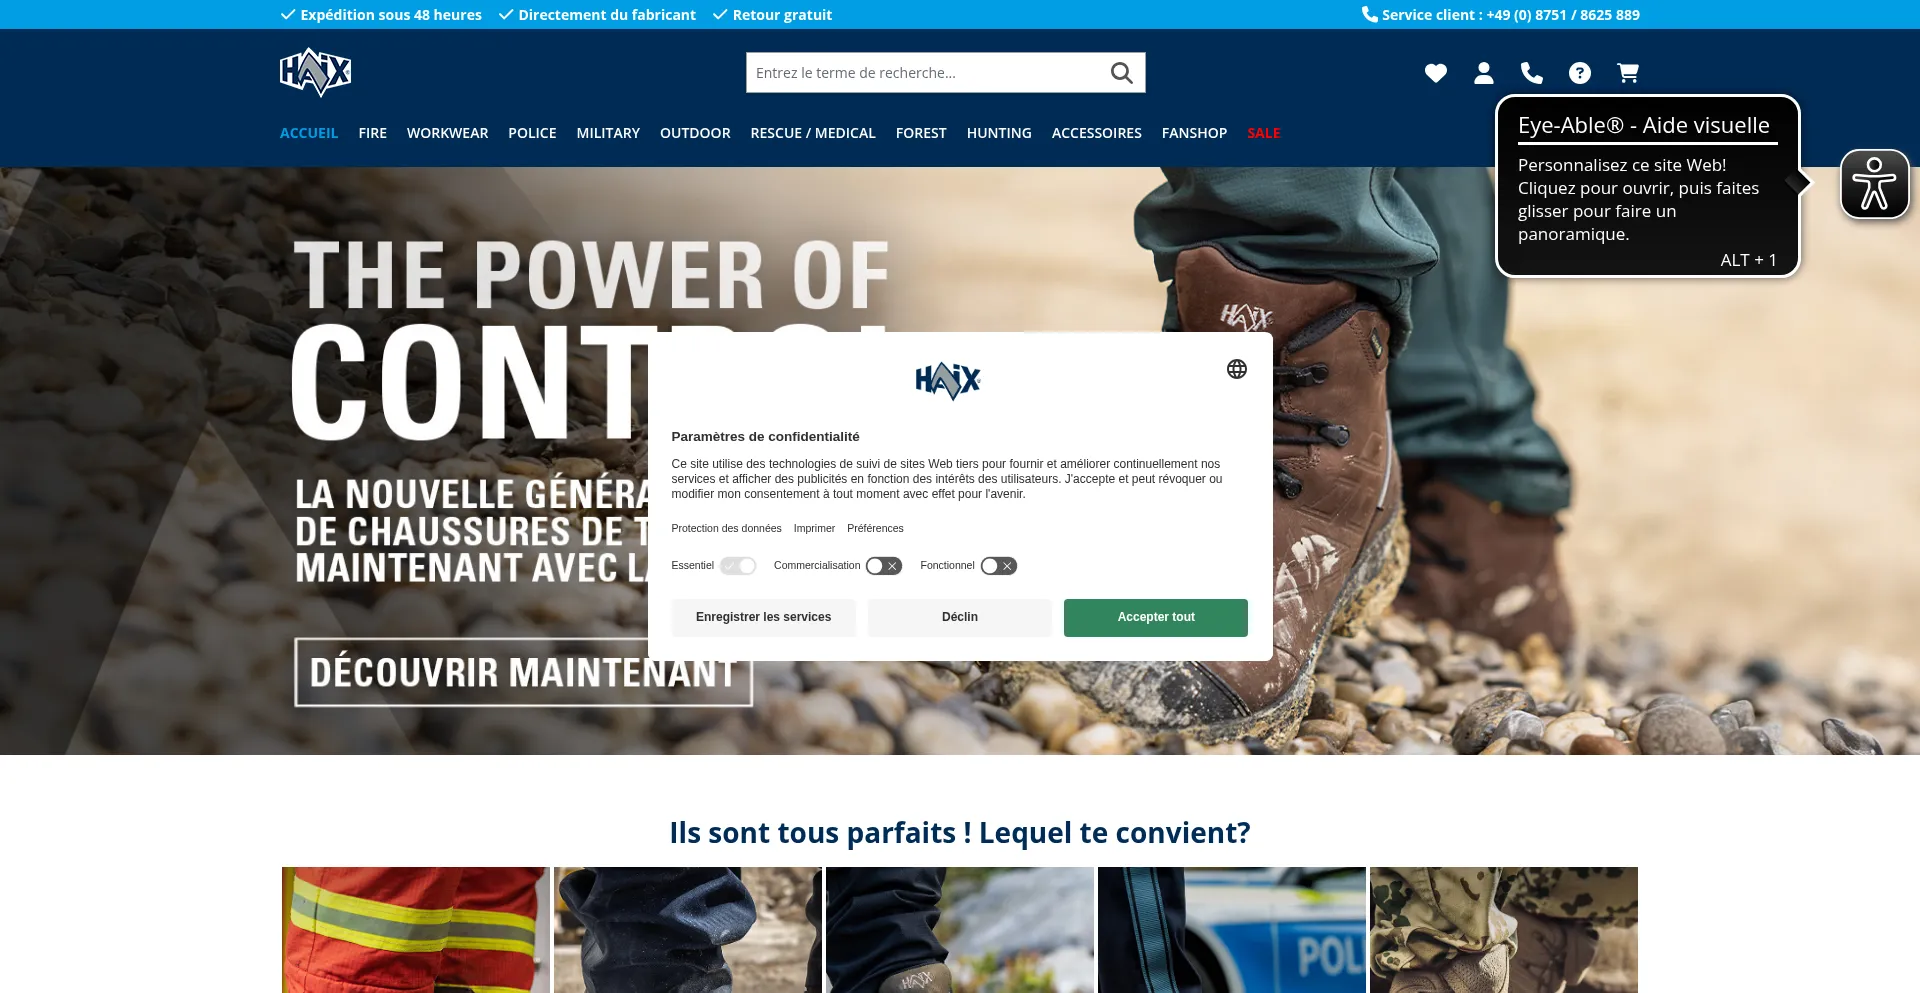1920x993 pixels.
Task: Open the Eye-Able accessibility widget
Action: click(x=1874, y=184)
